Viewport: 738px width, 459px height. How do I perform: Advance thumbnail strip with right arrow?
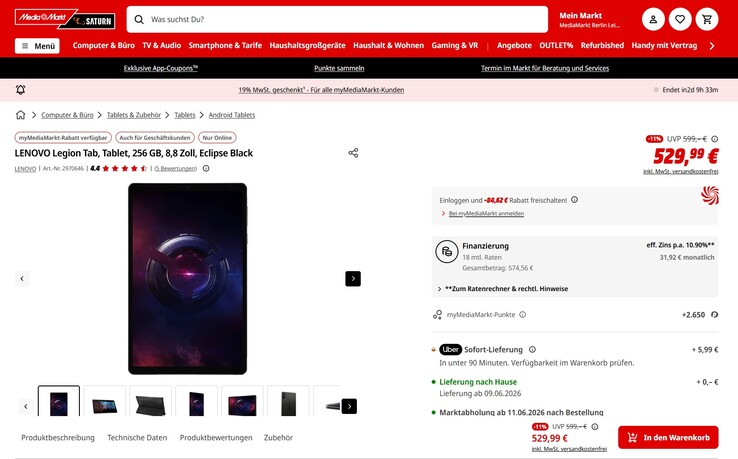[x=349, y=406]
